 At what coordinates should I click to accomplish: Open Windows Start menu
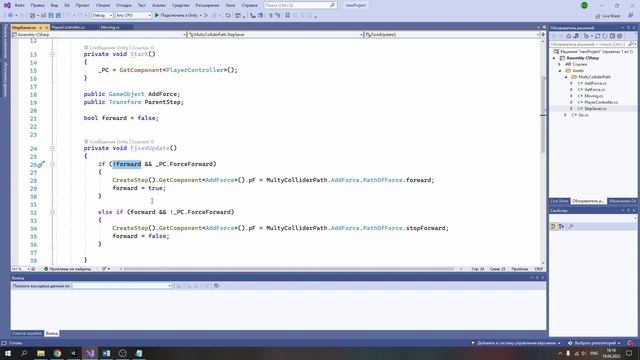tap(8, 353)
